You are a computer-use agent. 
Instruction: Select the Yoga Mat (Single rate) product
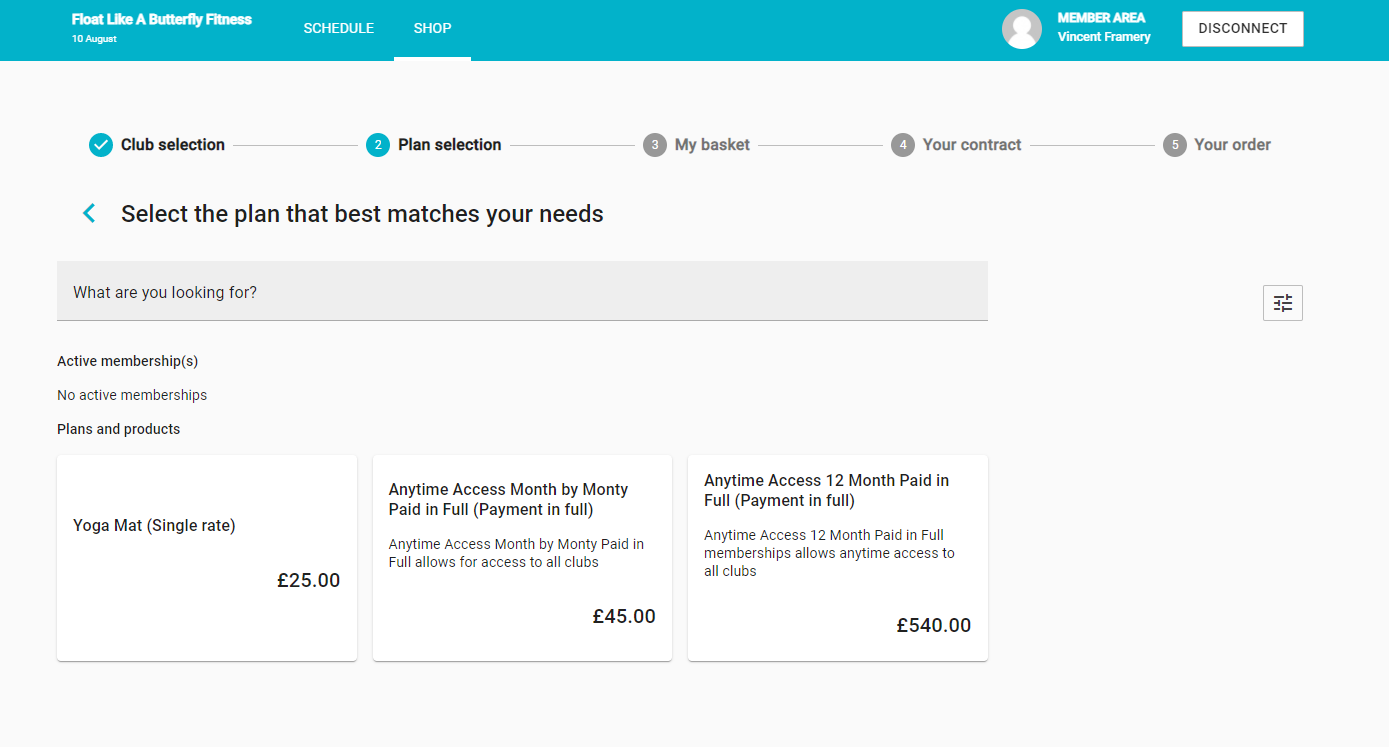(206, 557)
